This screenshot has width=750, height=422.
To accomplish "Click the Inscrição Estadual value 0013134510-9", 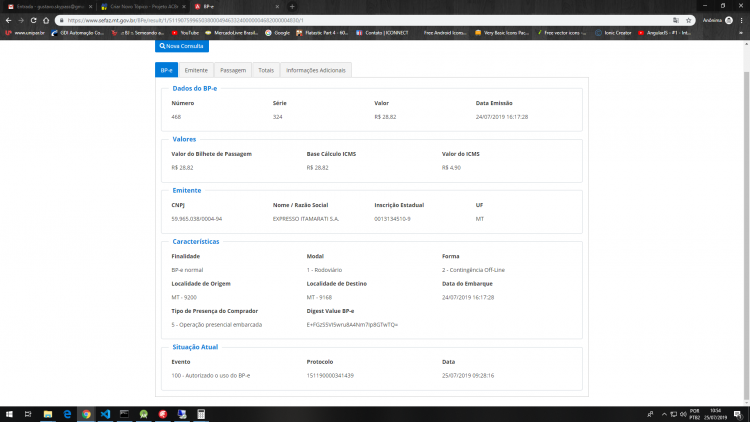I will (392, 219).
